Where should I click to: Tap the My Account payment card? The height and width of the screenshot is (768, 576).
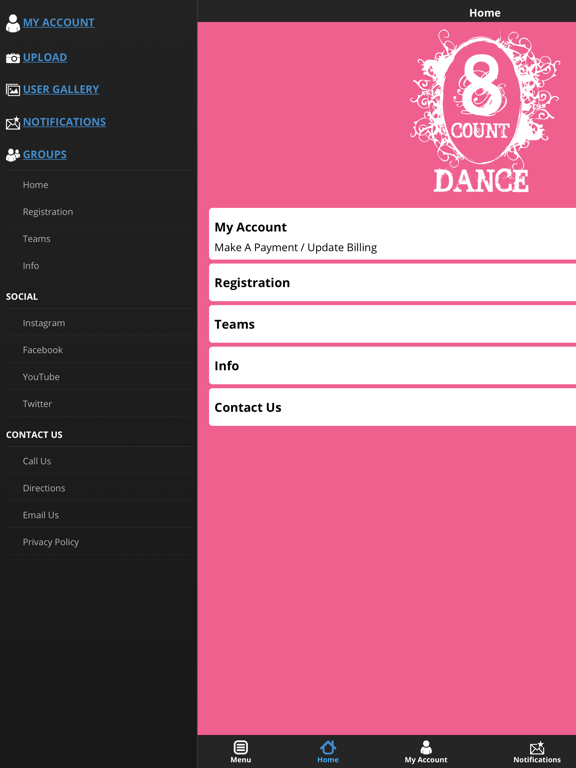(x=392, y=234)
